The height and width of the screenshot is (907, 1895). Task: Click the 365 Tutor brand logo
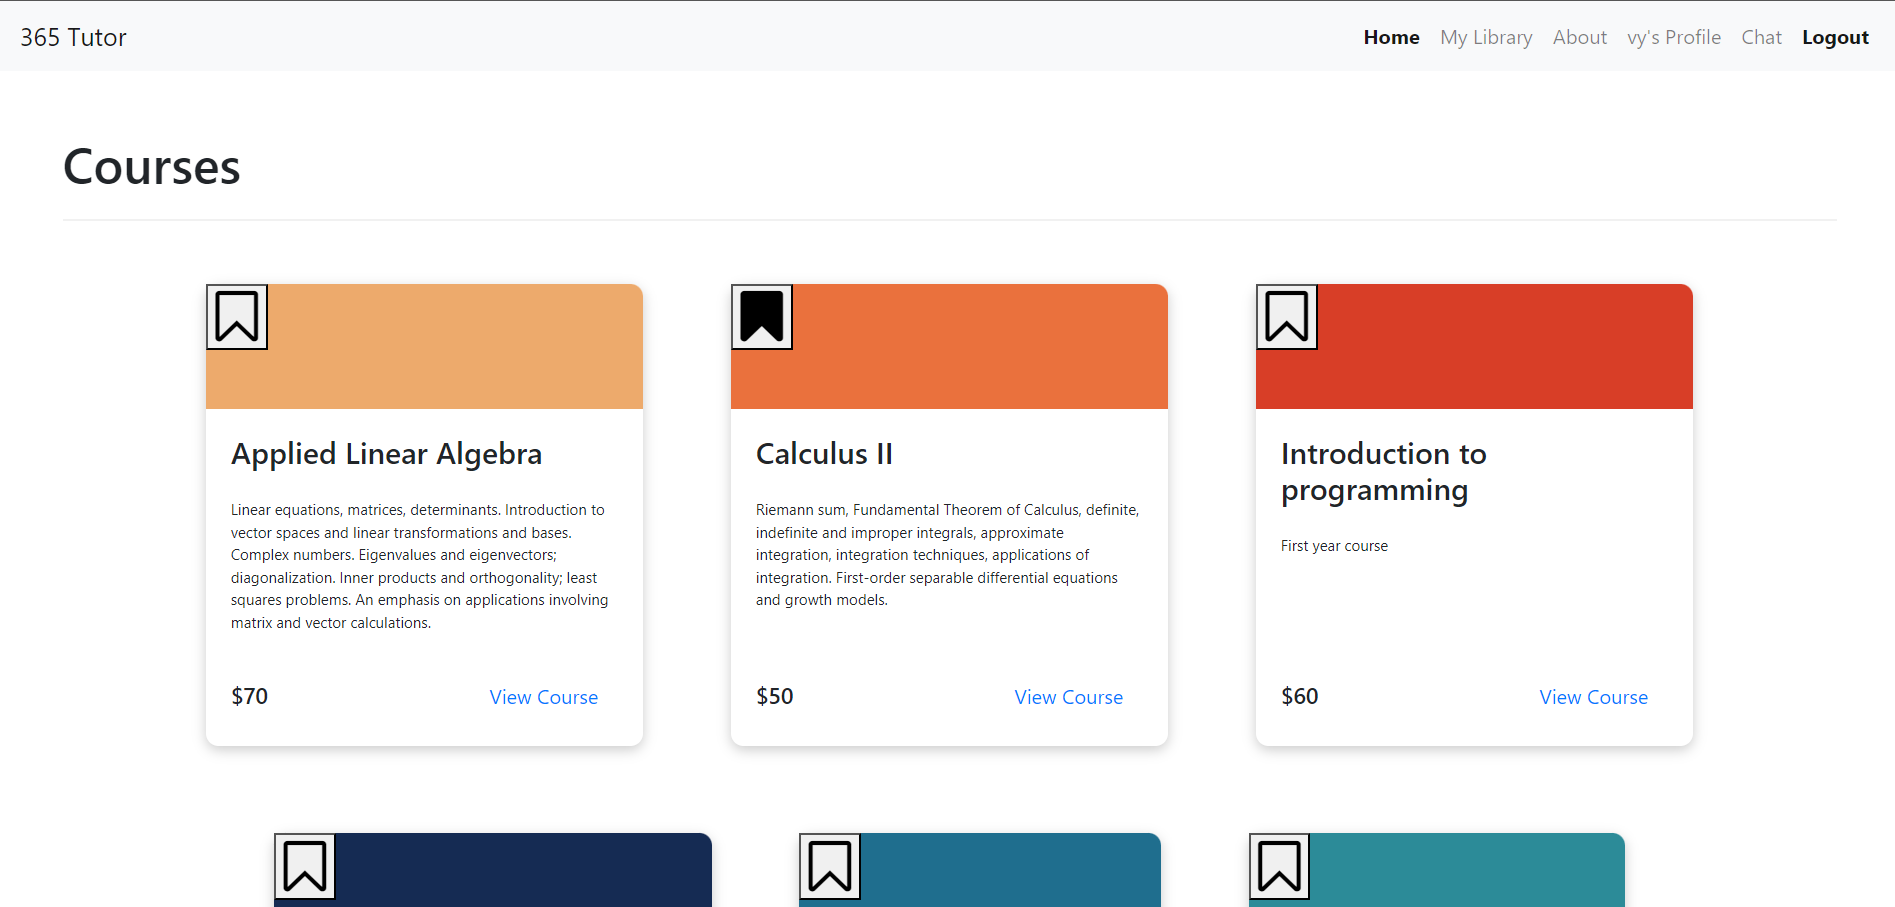[x=73, y=37]
